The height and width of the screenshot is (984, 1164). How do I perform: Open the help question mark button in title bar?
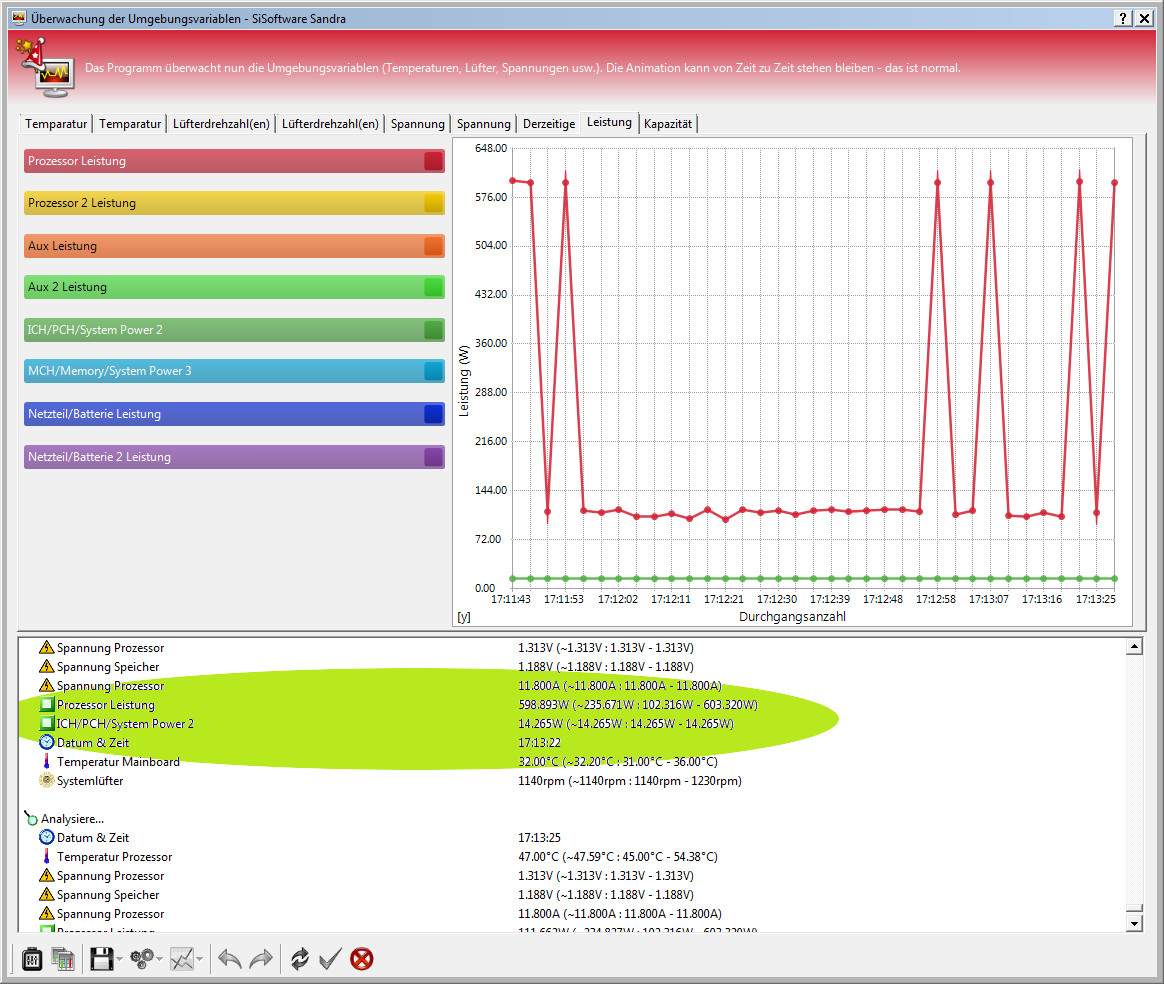(x=1123, y=18)
